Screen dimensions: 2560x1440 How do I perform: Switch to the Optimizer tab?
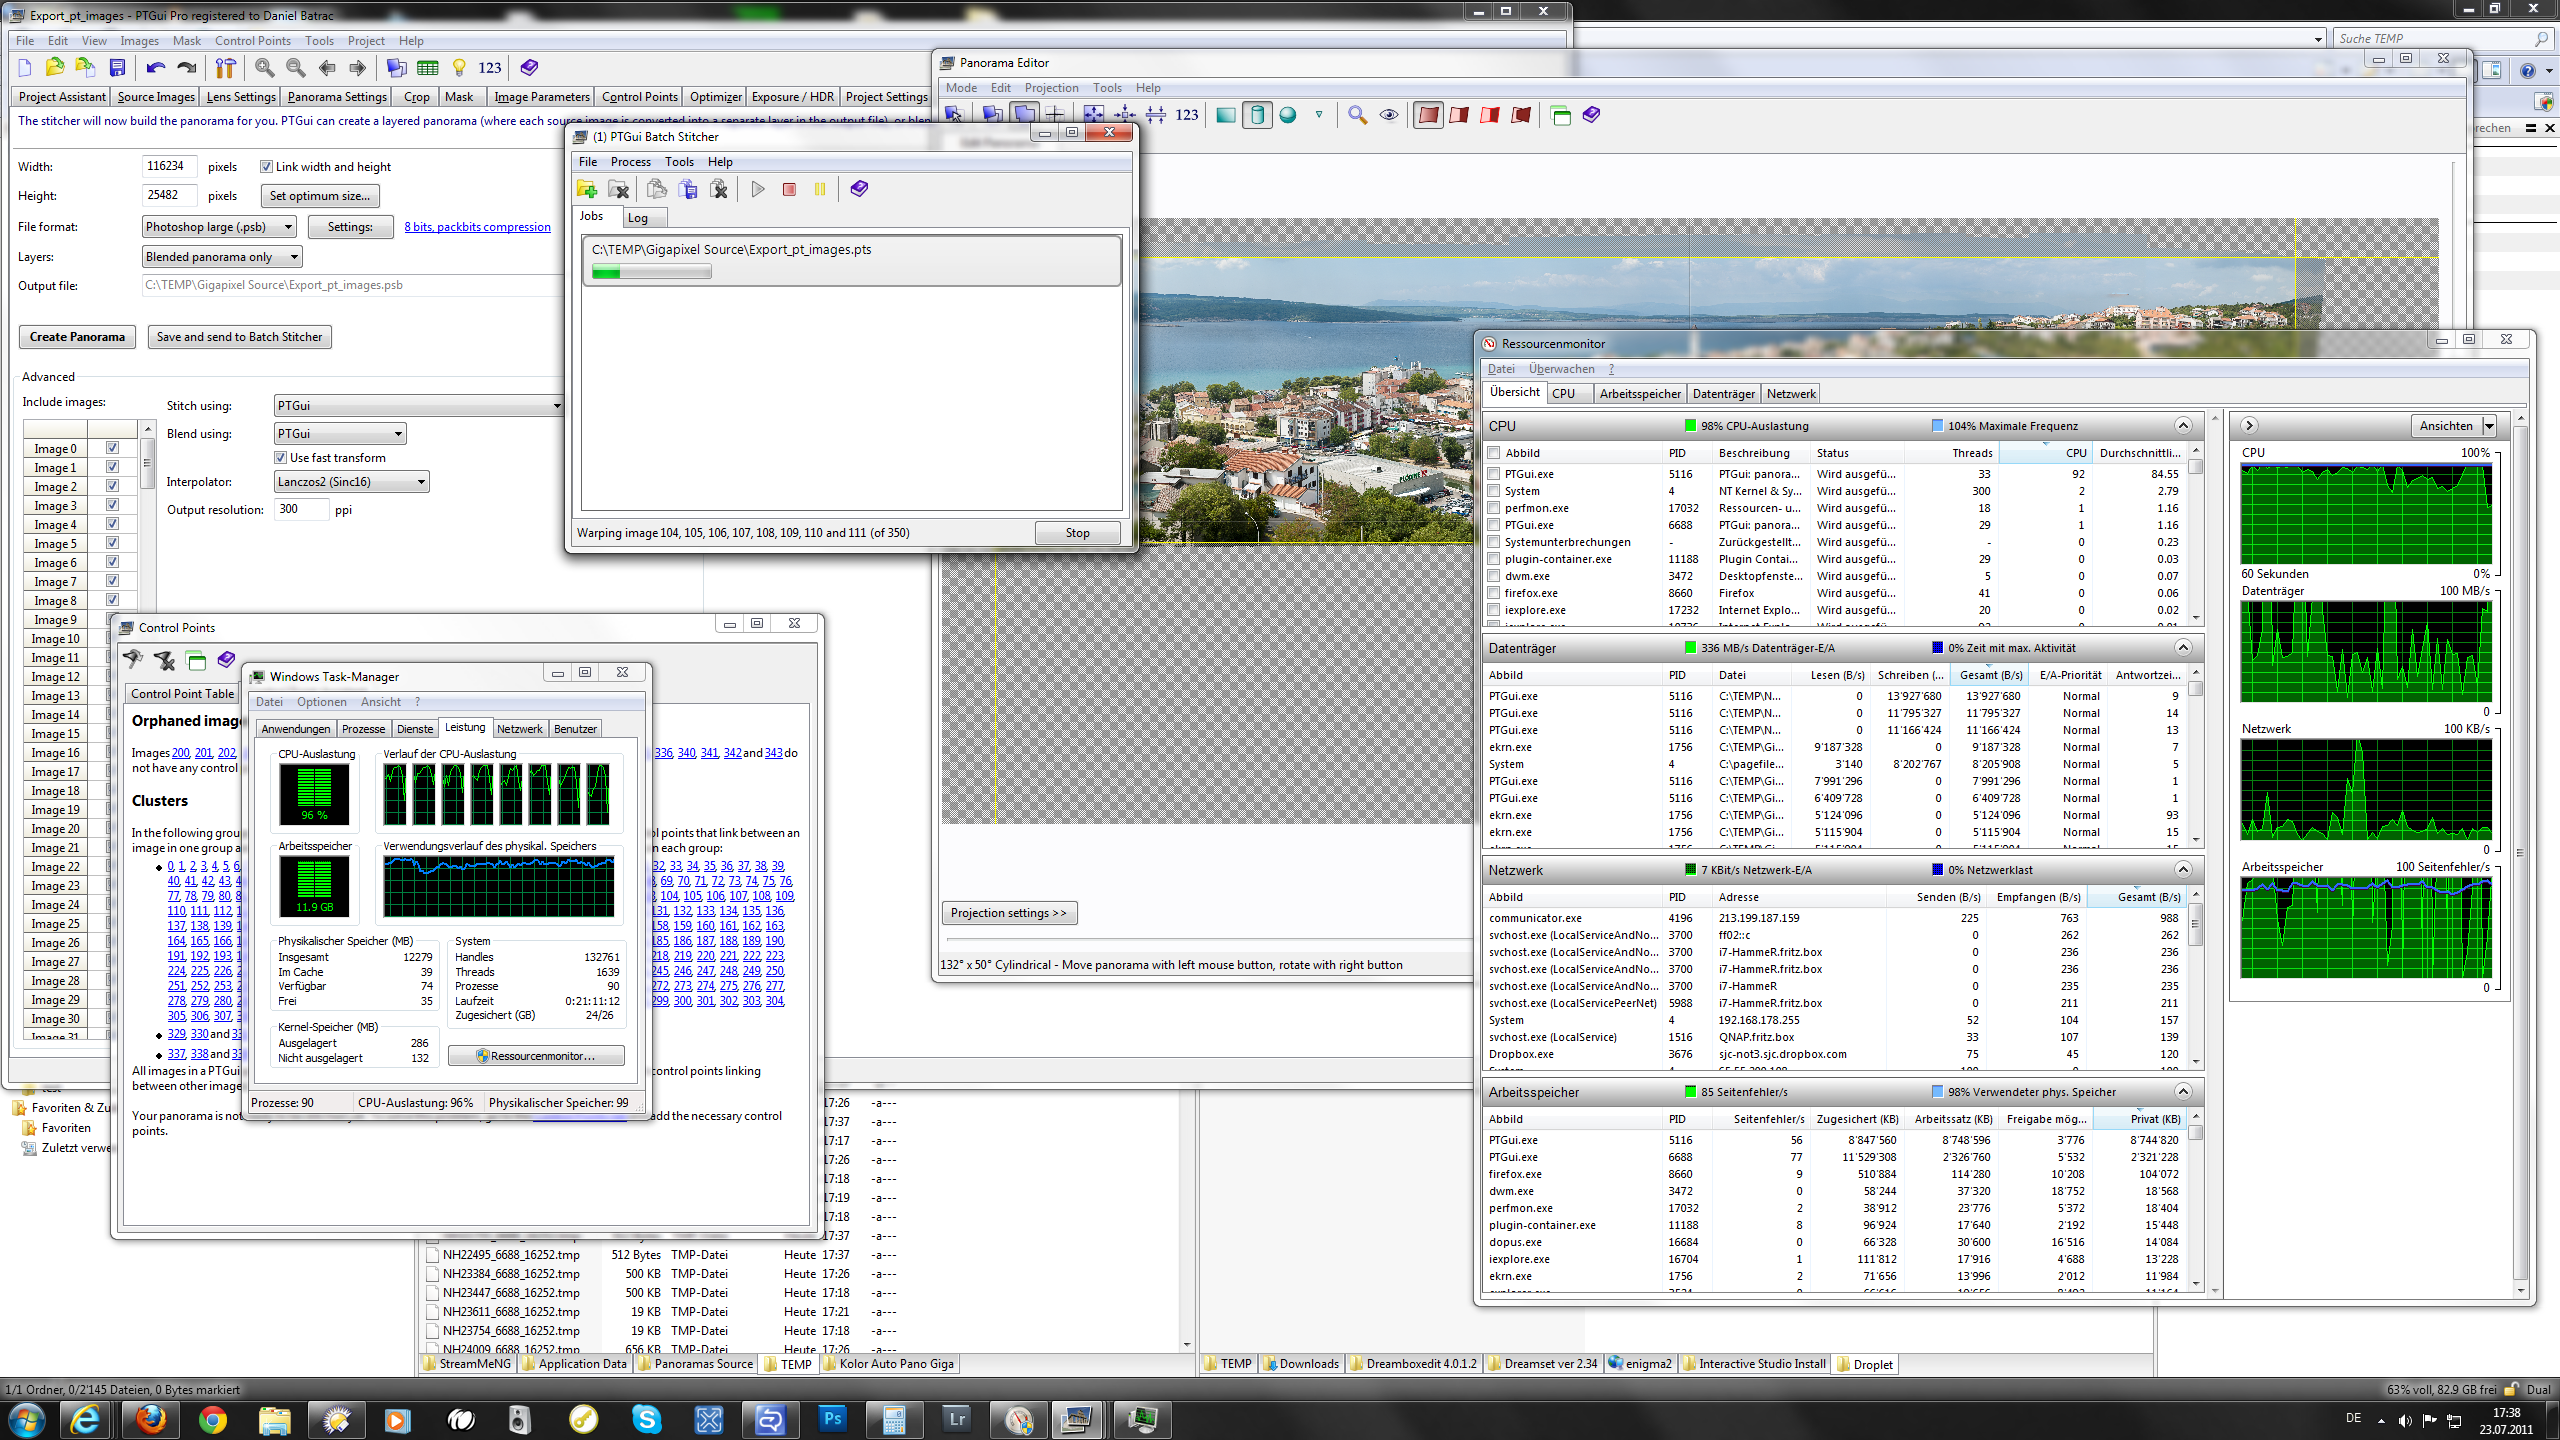tap(715, 97)
